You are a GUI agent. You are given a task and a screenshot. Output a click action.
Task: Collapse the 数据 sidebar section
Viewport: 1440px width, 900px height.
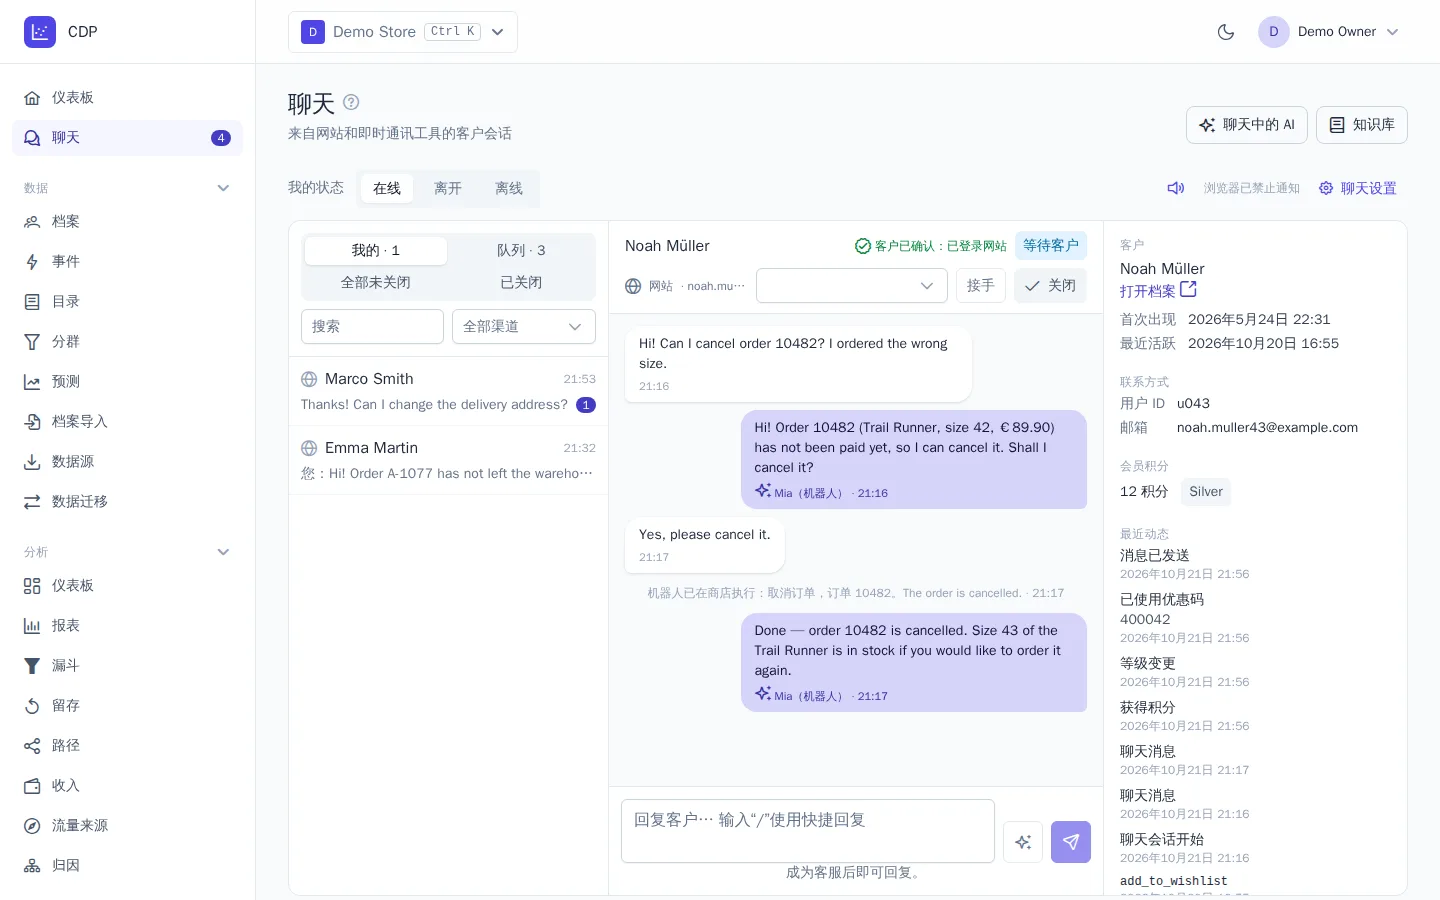224,188
